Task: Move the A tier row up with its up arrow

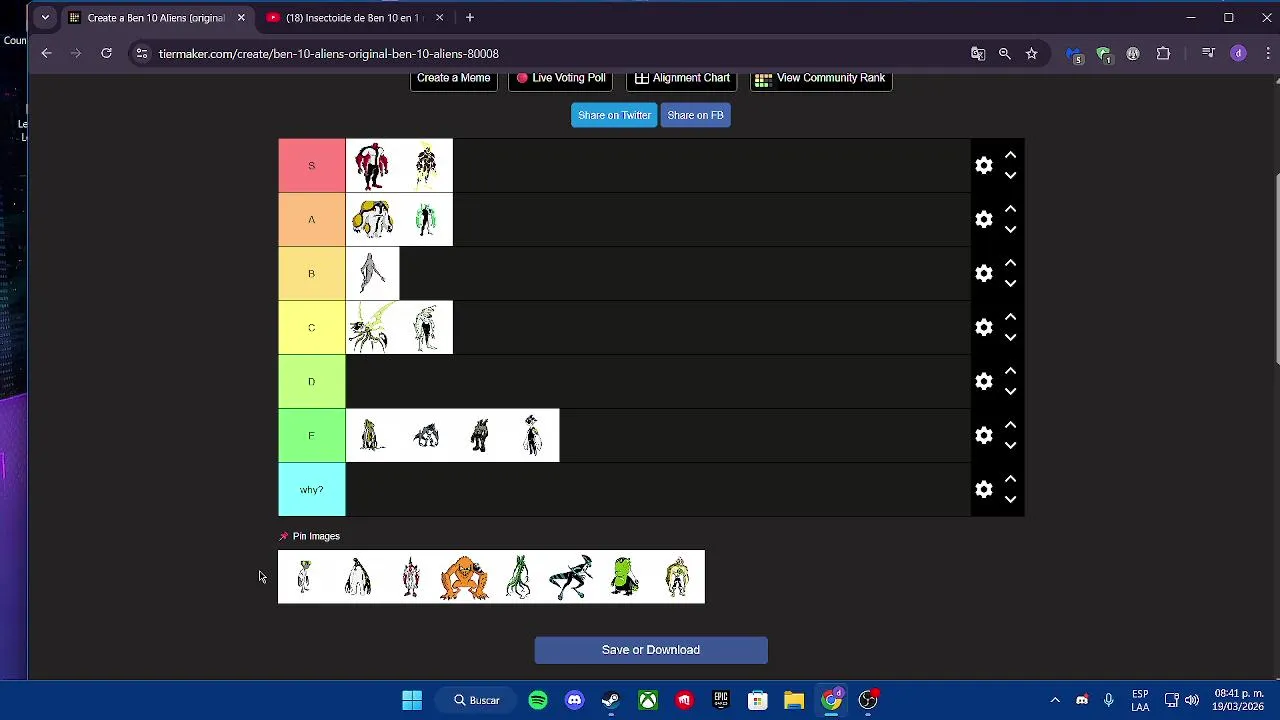Action: pos(1010,209)
